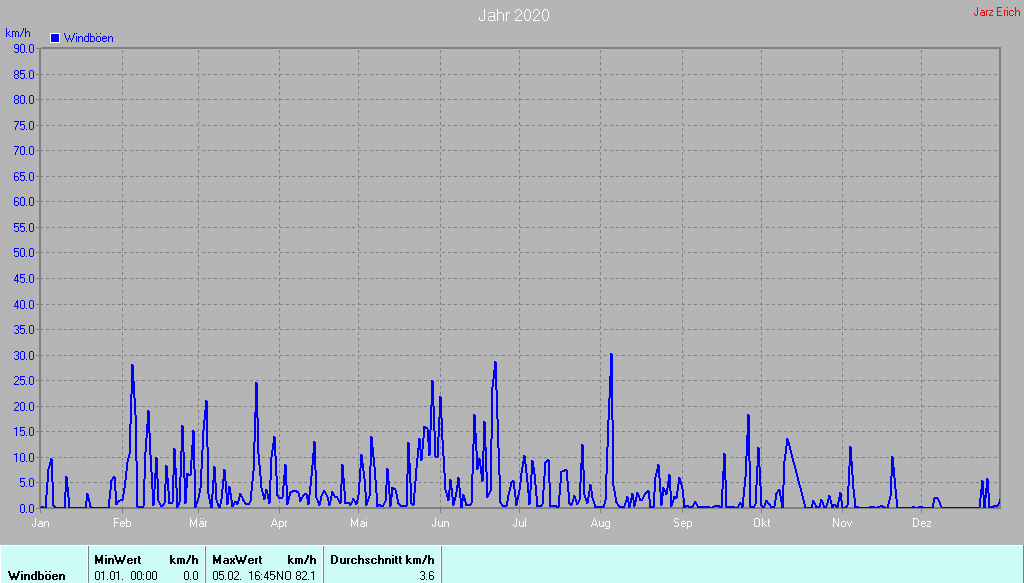Click the 85.0 y-axis value

(24, 74)
